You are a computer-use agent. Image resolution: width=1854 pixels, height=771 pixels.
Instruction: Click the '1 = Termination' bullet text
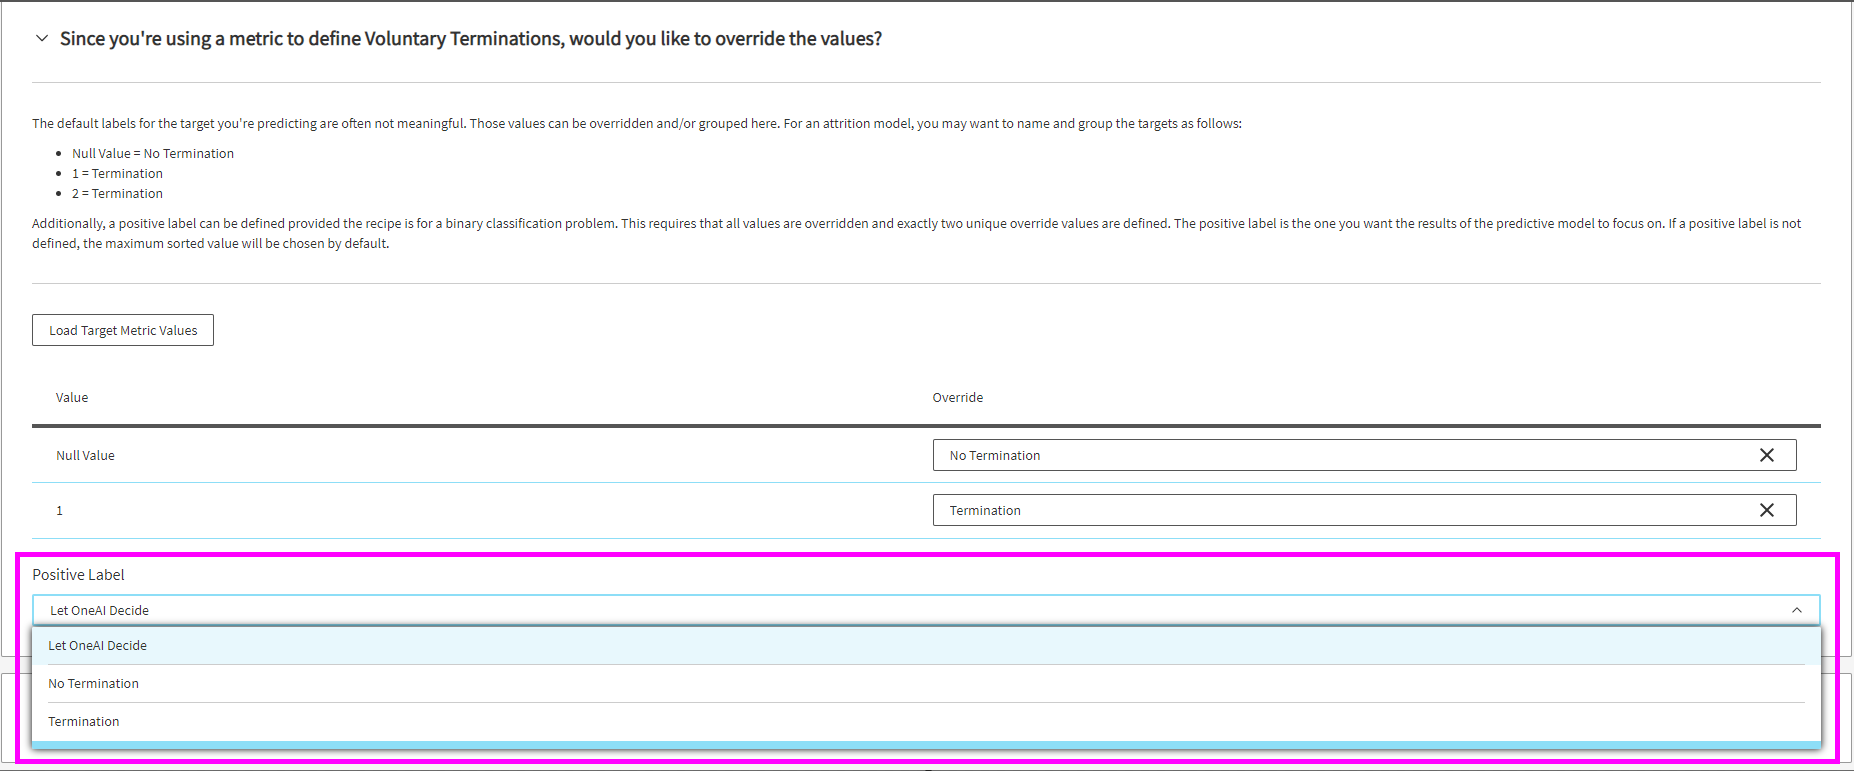pyautogui.click(x=117, y=174)
